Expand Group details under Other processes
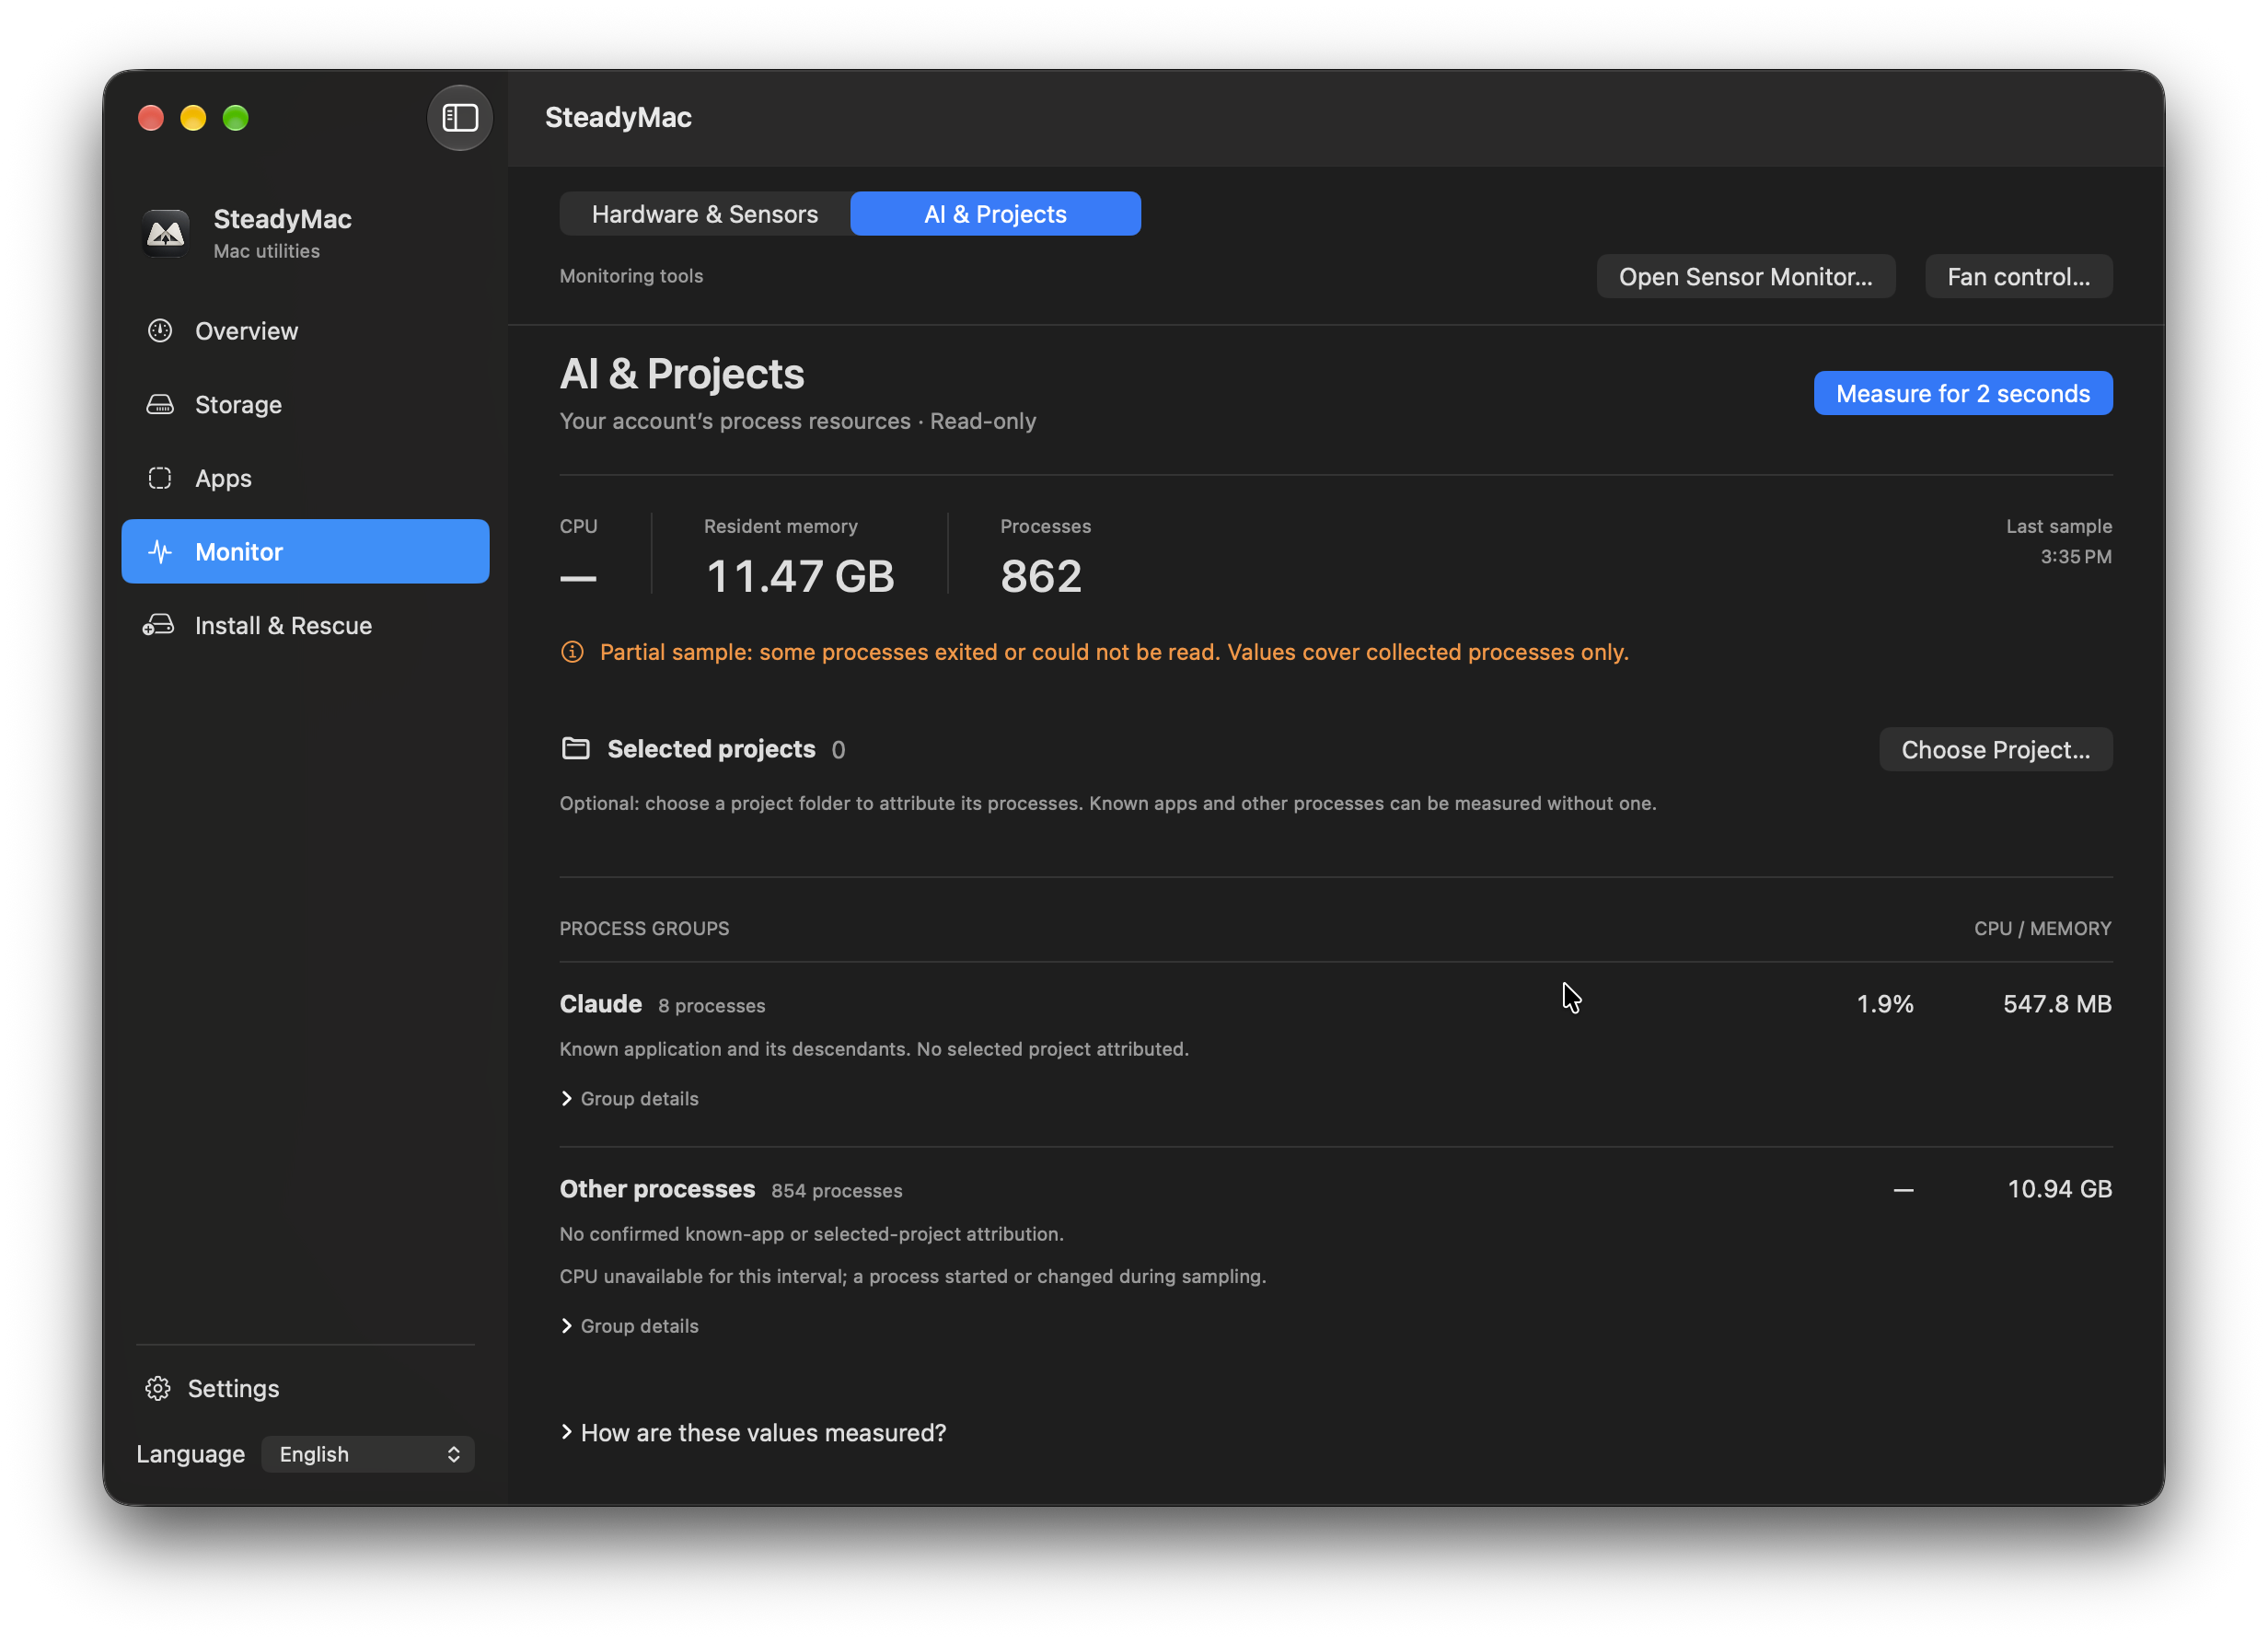Viewport: 2268px width, 1642px height. pyautogui.click(x=630, y=1327)
